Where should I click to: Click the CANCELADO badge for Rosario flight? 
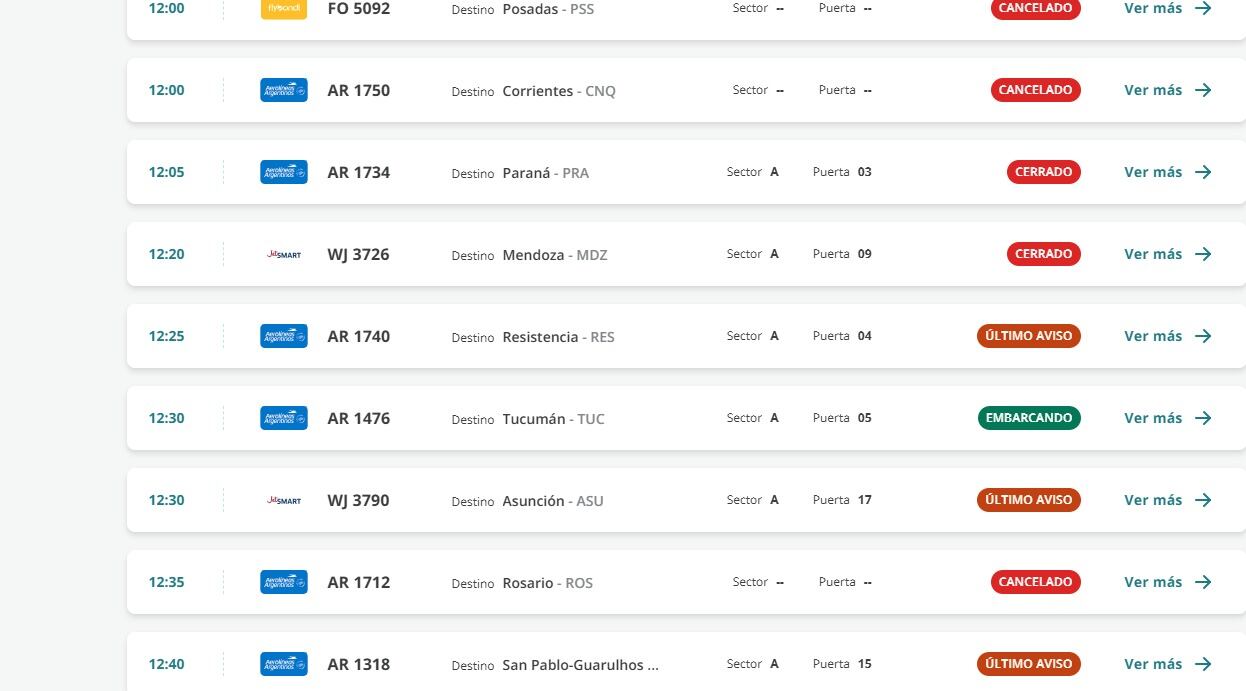(x=1035, y=582)
